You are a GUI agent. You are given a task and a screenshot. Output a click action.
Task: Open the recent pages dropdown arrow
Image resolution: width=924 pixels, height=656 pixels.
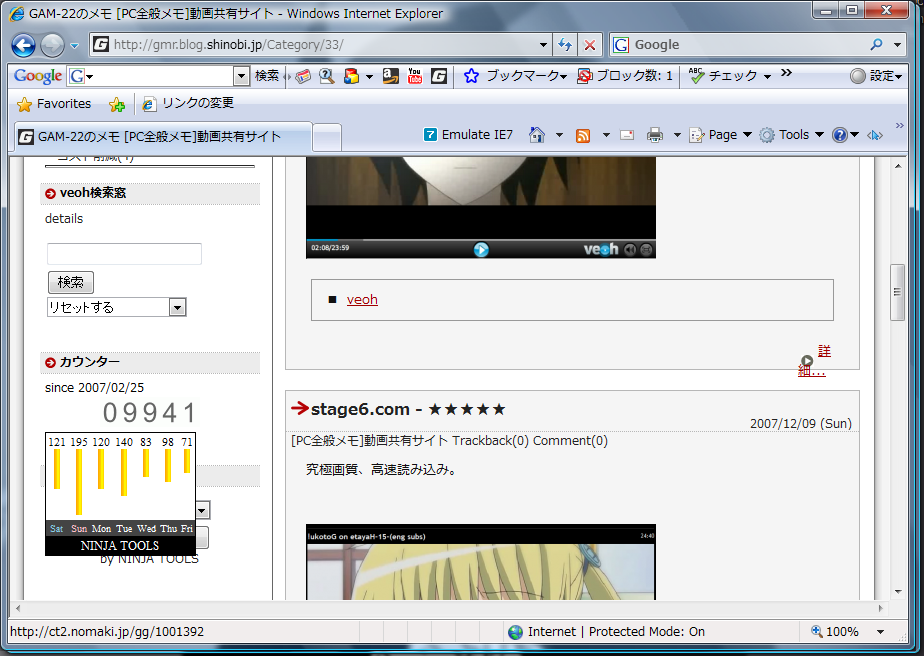(x=74, y=45)
